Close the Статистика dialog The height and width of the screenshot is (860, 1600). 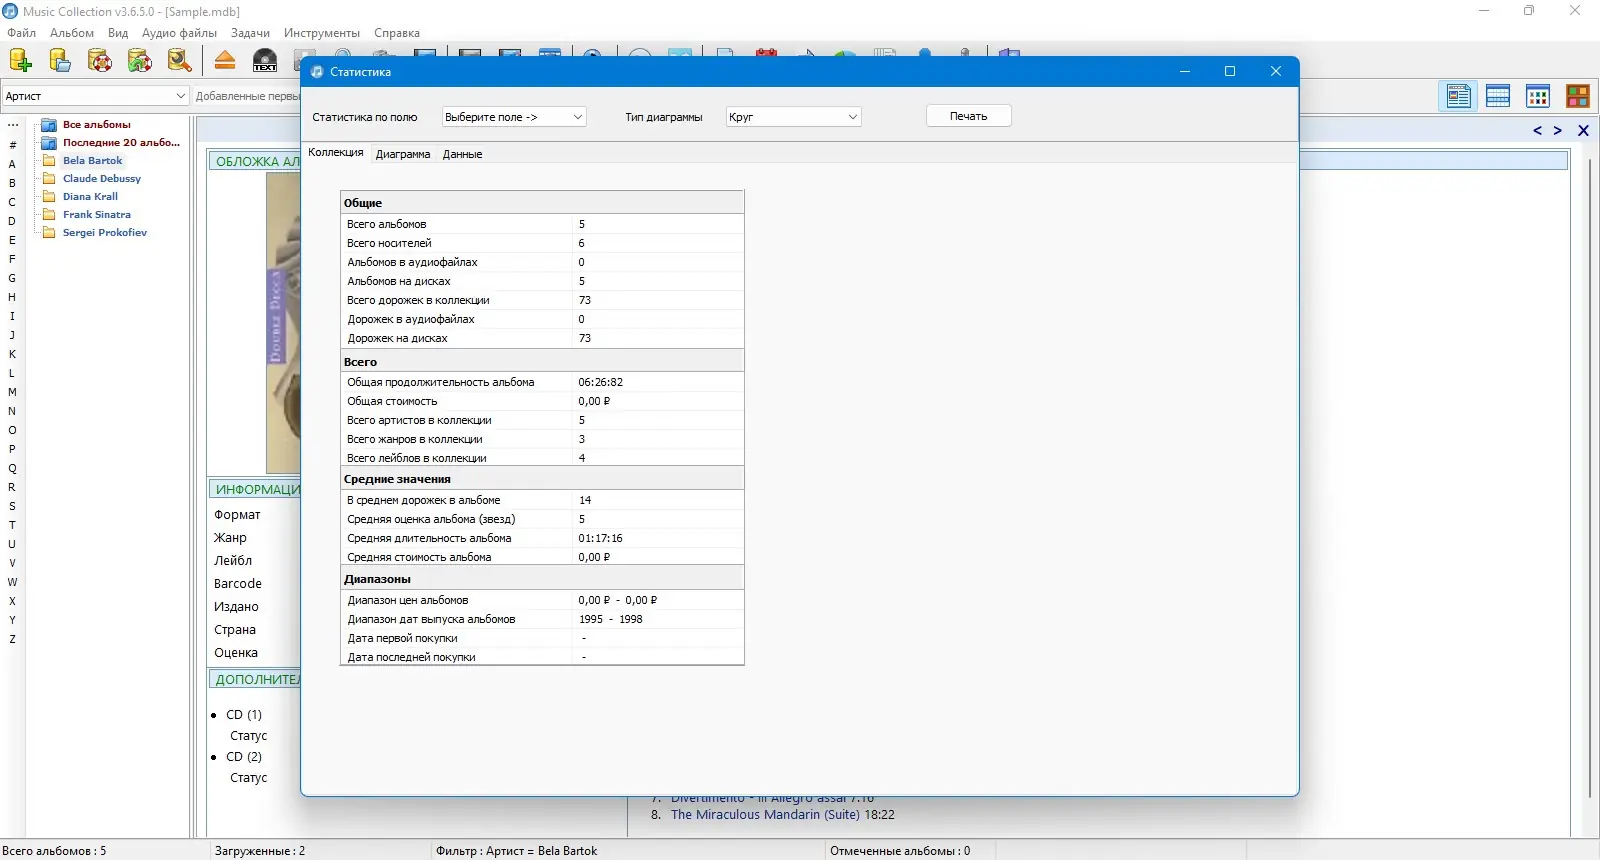click(1276, 71)
